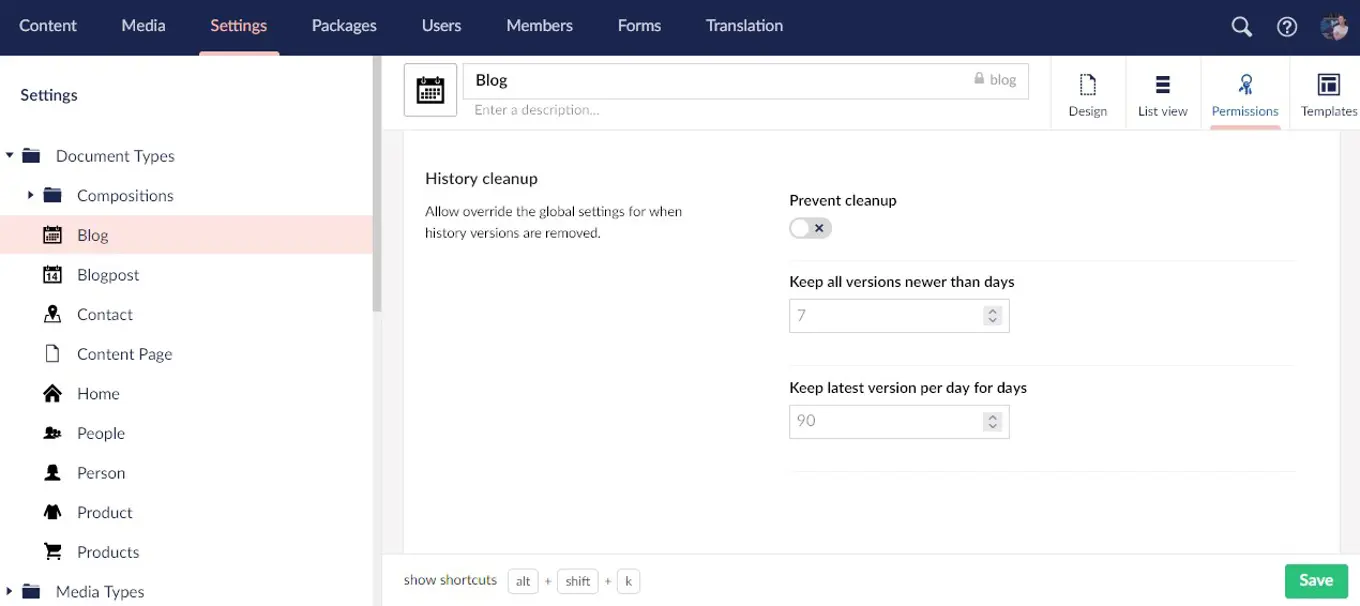Switch to the List view tab
The width and height of the screenshot is (1360, 606).
[1162, 93]
